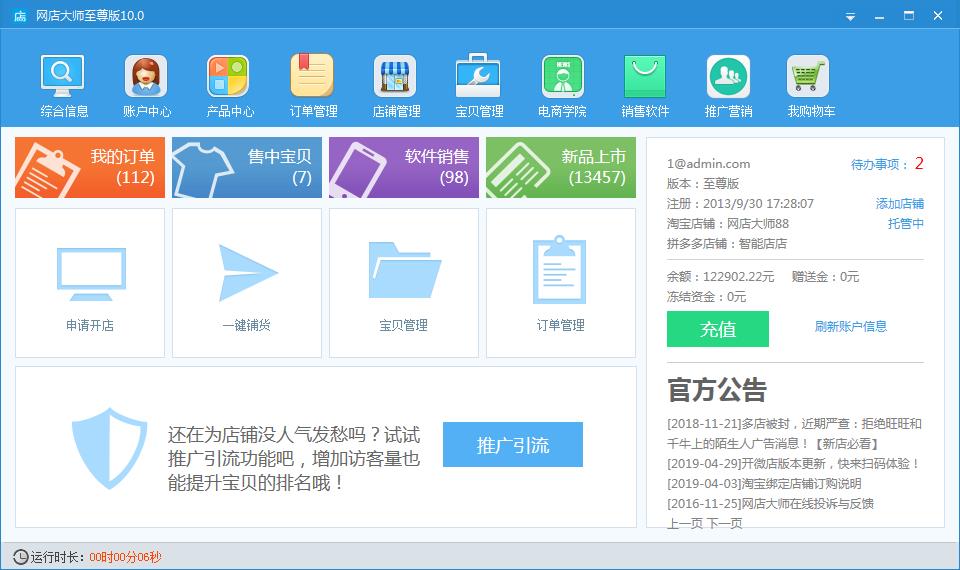Viewport: 960px width, 570px height.
Task: Select the 产品中心 product center icon
Action: (229, 86)
